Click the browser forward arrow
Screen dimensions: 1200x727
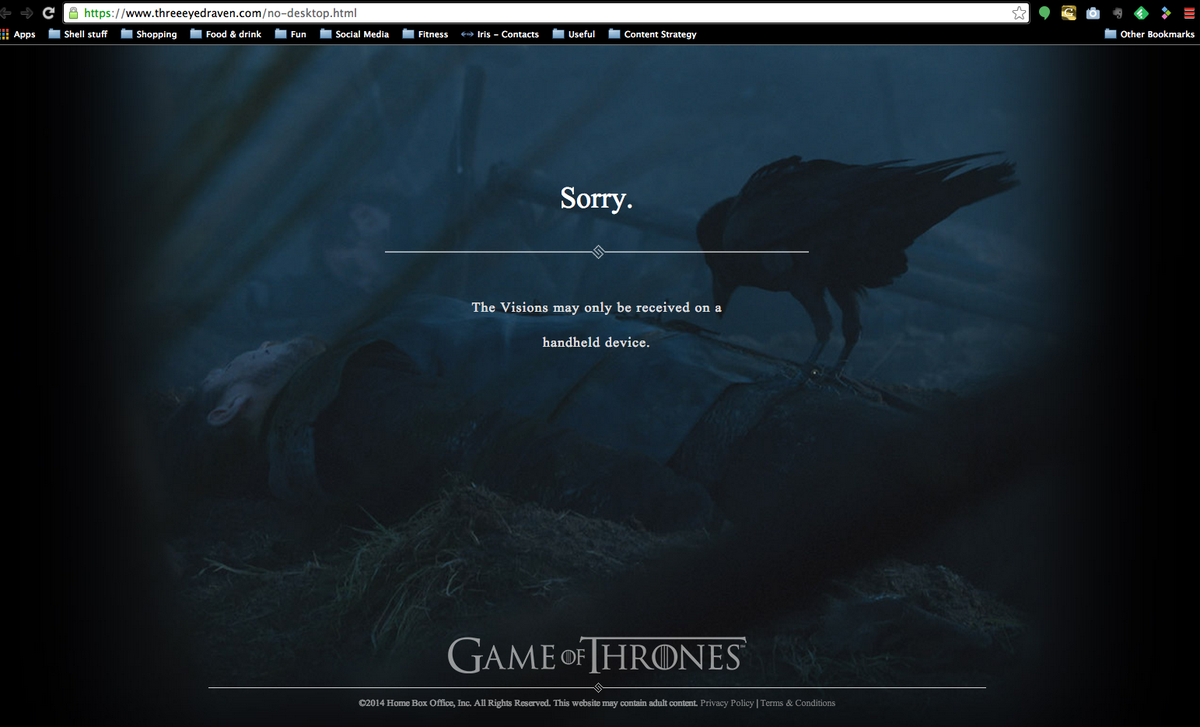(x=27, y=13)
